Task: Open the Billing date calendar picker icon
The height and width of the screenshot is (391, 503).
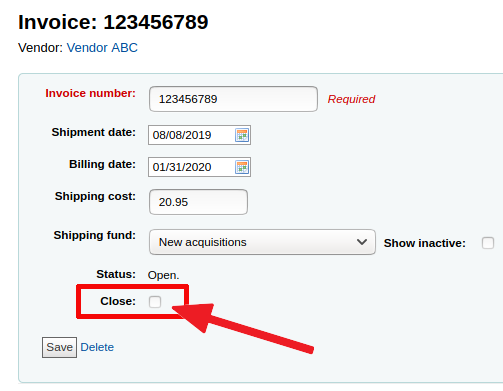Action: [x=242, y=167]
